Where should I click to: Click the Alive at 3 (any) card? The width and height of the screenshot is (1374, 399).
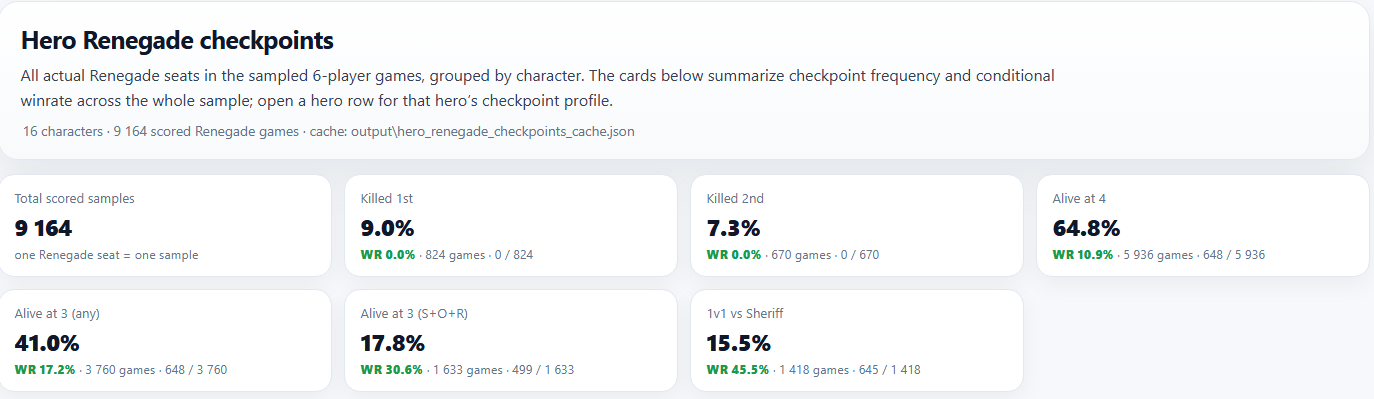(x=165, y=341)
